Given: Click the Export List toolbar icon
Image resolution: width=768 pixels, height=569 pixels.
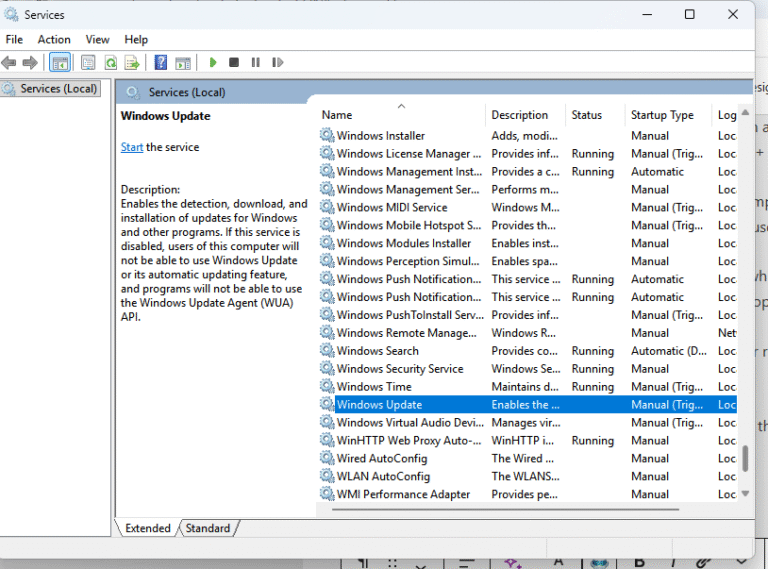Looking at the screenshot, I should [132, 62].
